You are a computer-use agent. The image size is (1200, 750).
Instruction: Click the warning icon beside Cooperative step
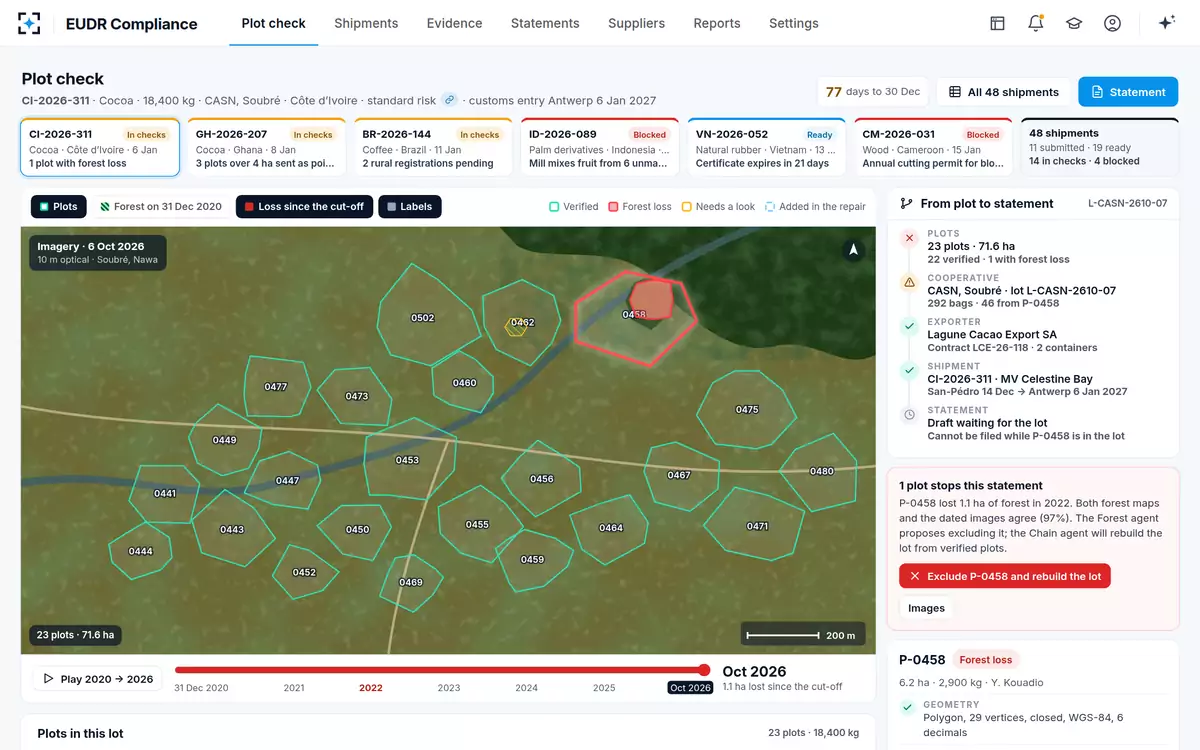pos(909,282)
